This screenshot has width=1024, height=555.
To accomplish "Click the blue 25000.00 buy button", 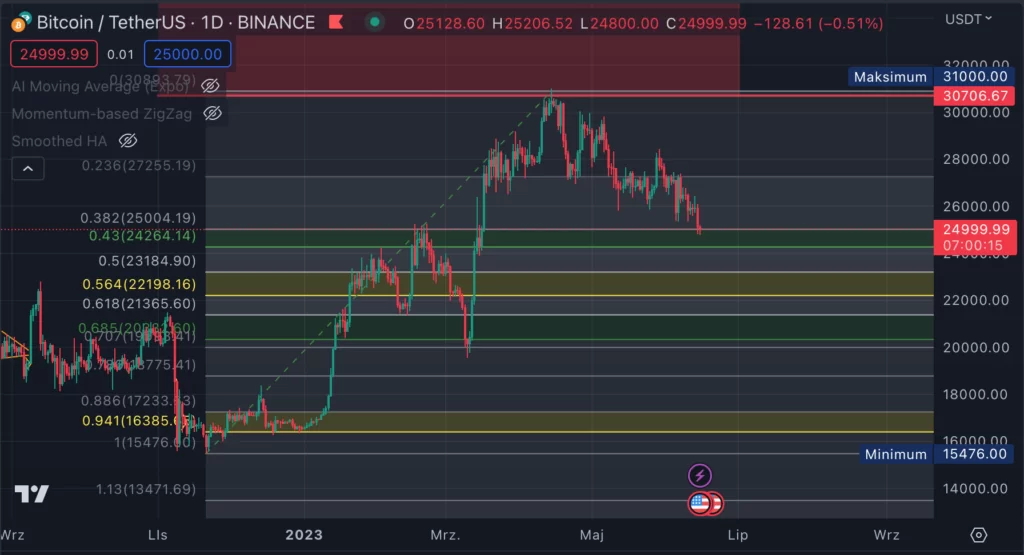I will [x=187, y=54].
